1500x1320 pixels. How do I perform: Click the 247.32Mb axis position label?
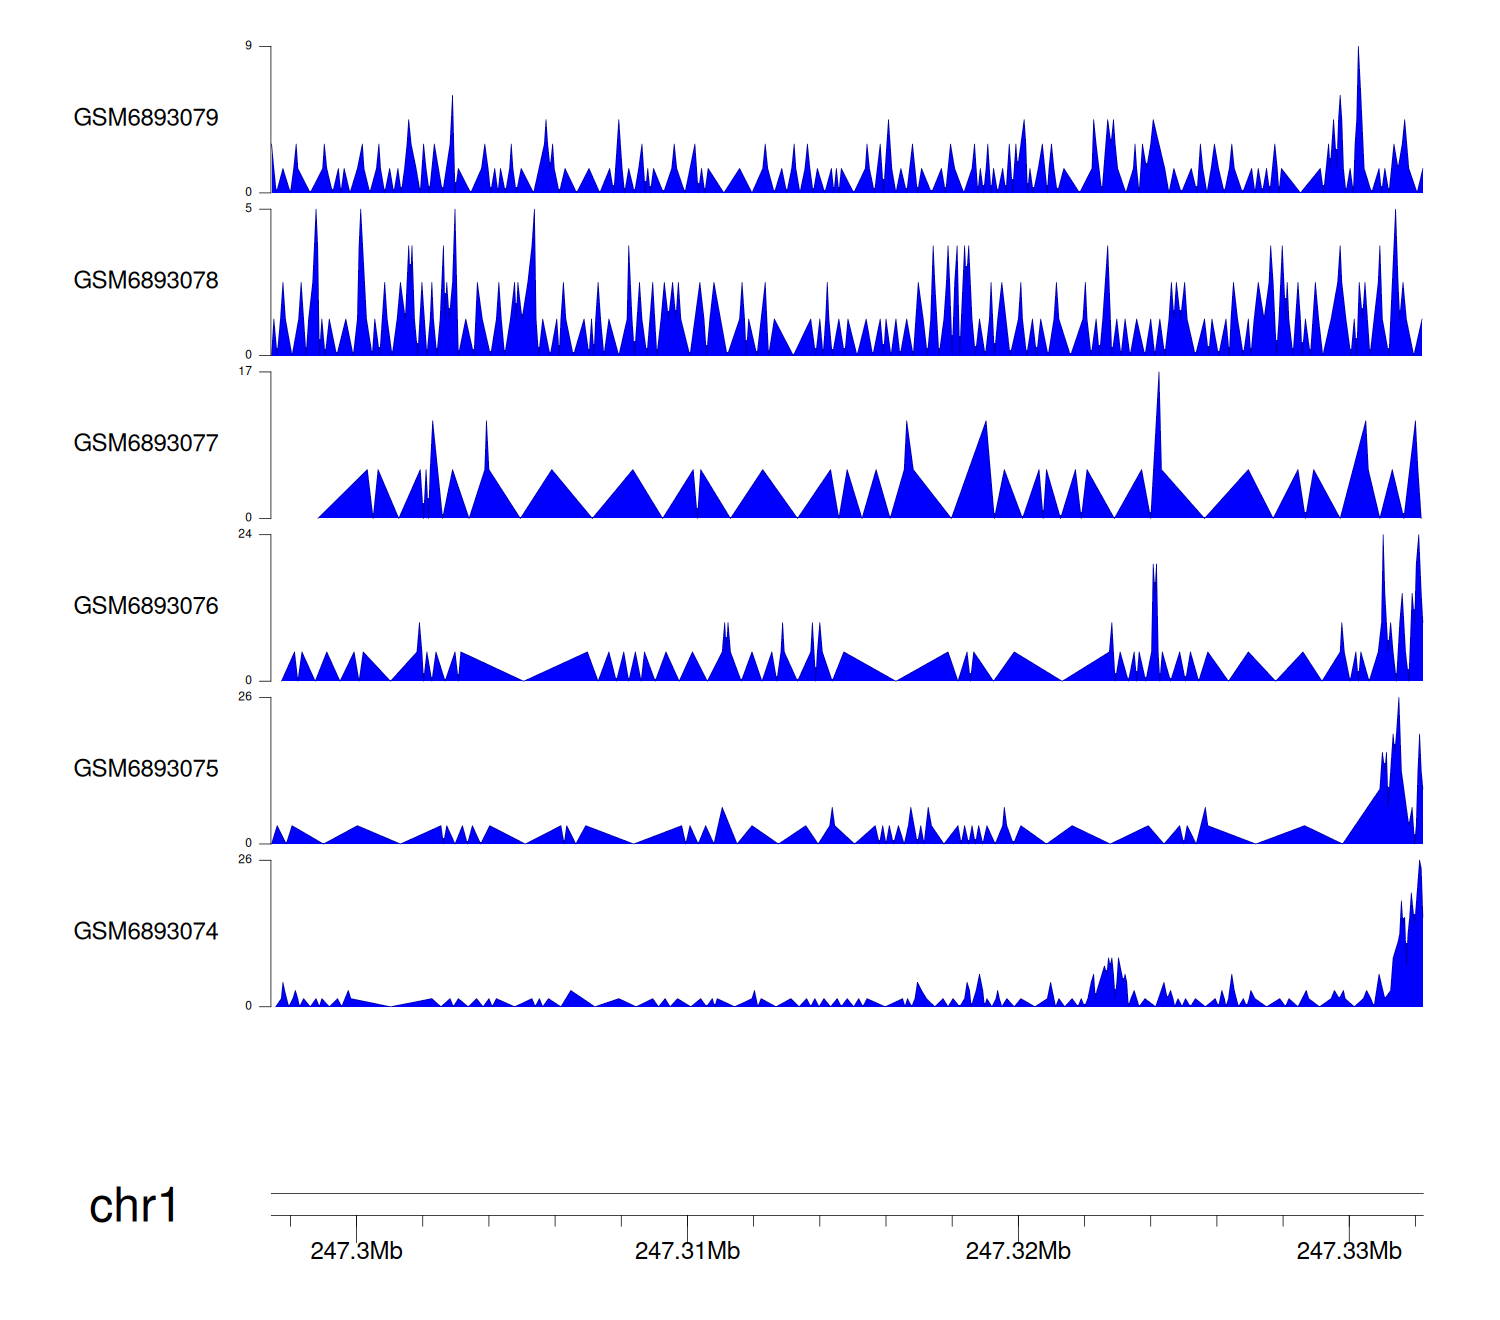tap(1018, 1251)
